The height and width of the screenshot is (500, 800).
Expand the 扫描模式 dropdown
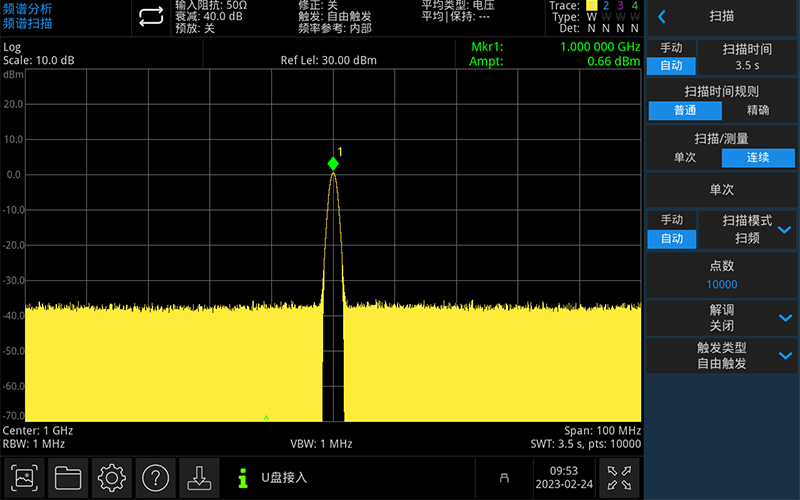coord(784,229)
